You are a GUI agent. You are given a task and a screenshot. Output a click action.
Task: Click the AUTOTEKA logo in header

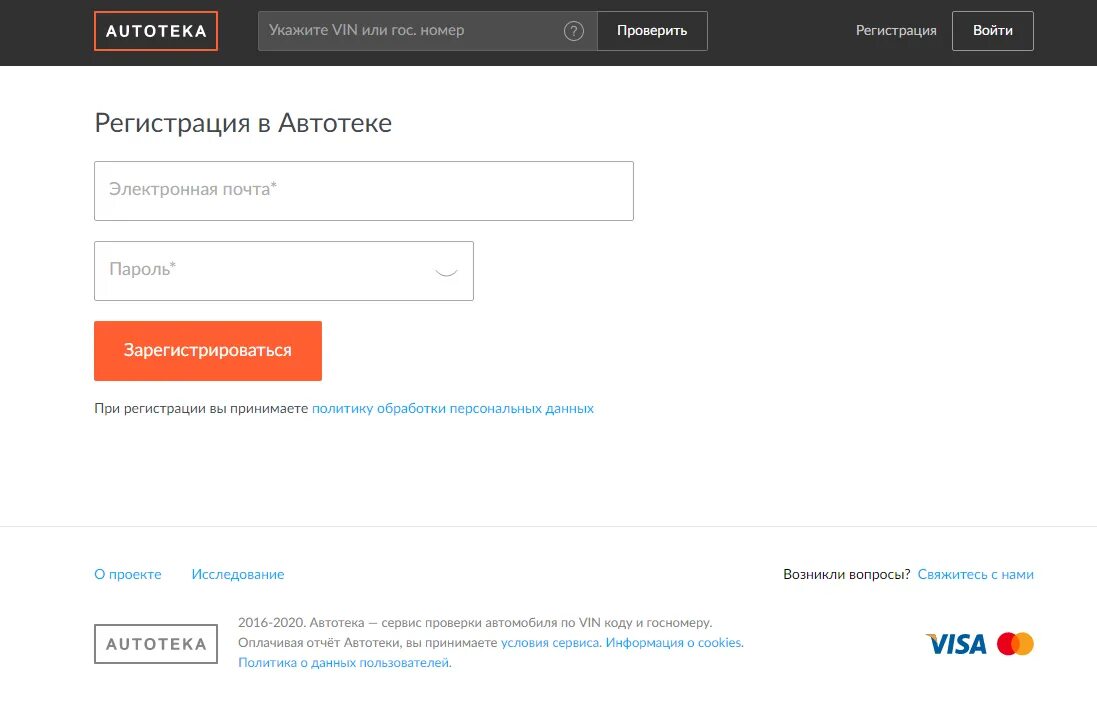pos(156,31)
